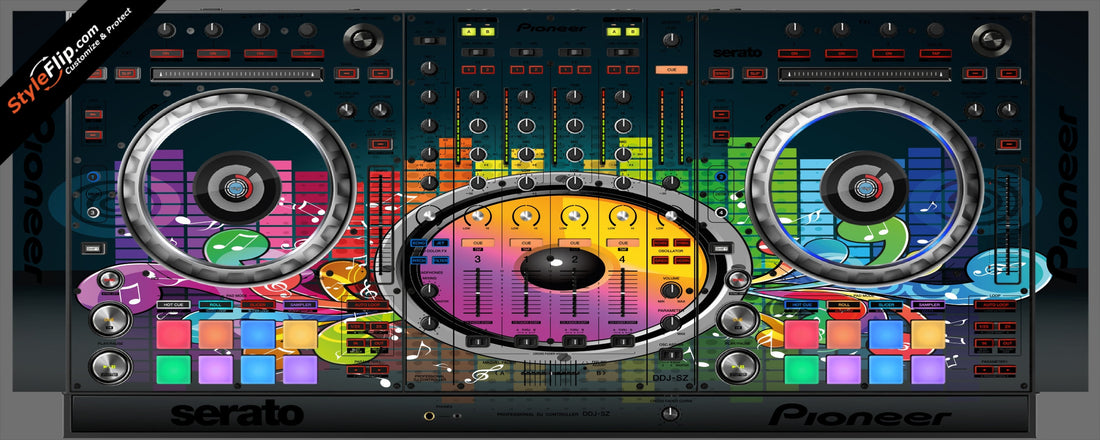This screenshot has width=1100, height=440.
Task: Turn the oscillator VOLUME knob
Action: 671,290
